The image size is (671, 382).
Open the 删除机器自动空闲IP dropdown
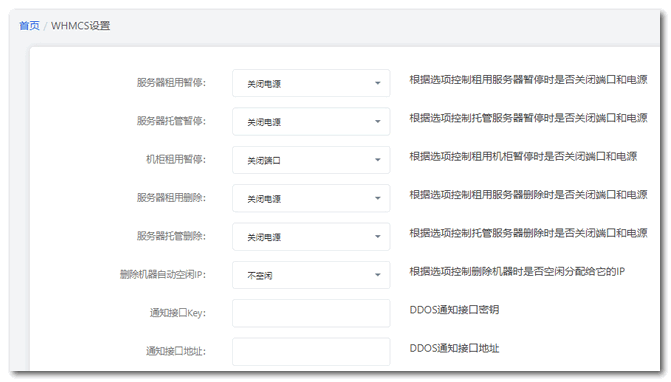[x=311, y=275]
